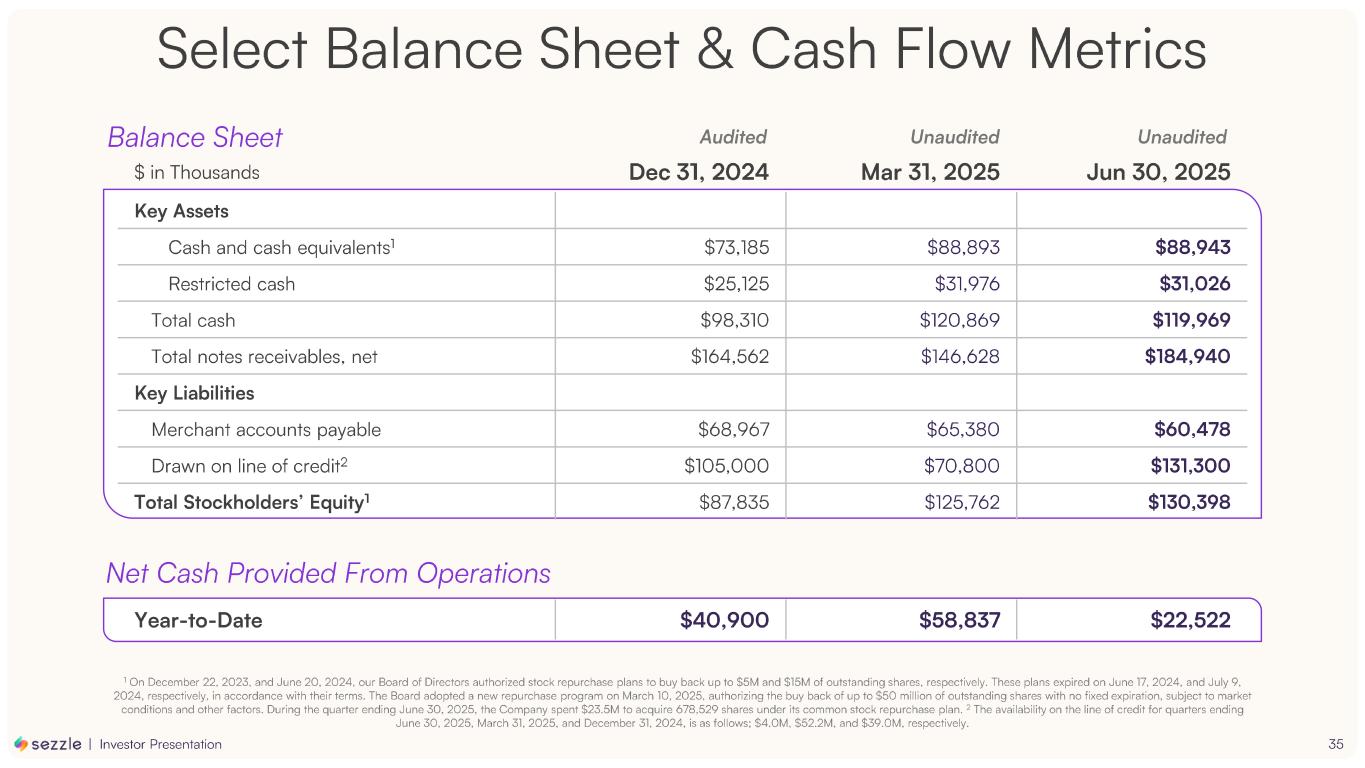The height and width of the screenshot is (768, 1365).
Task: Click the Drawn on line of credit label
Action: pos(249,466)
